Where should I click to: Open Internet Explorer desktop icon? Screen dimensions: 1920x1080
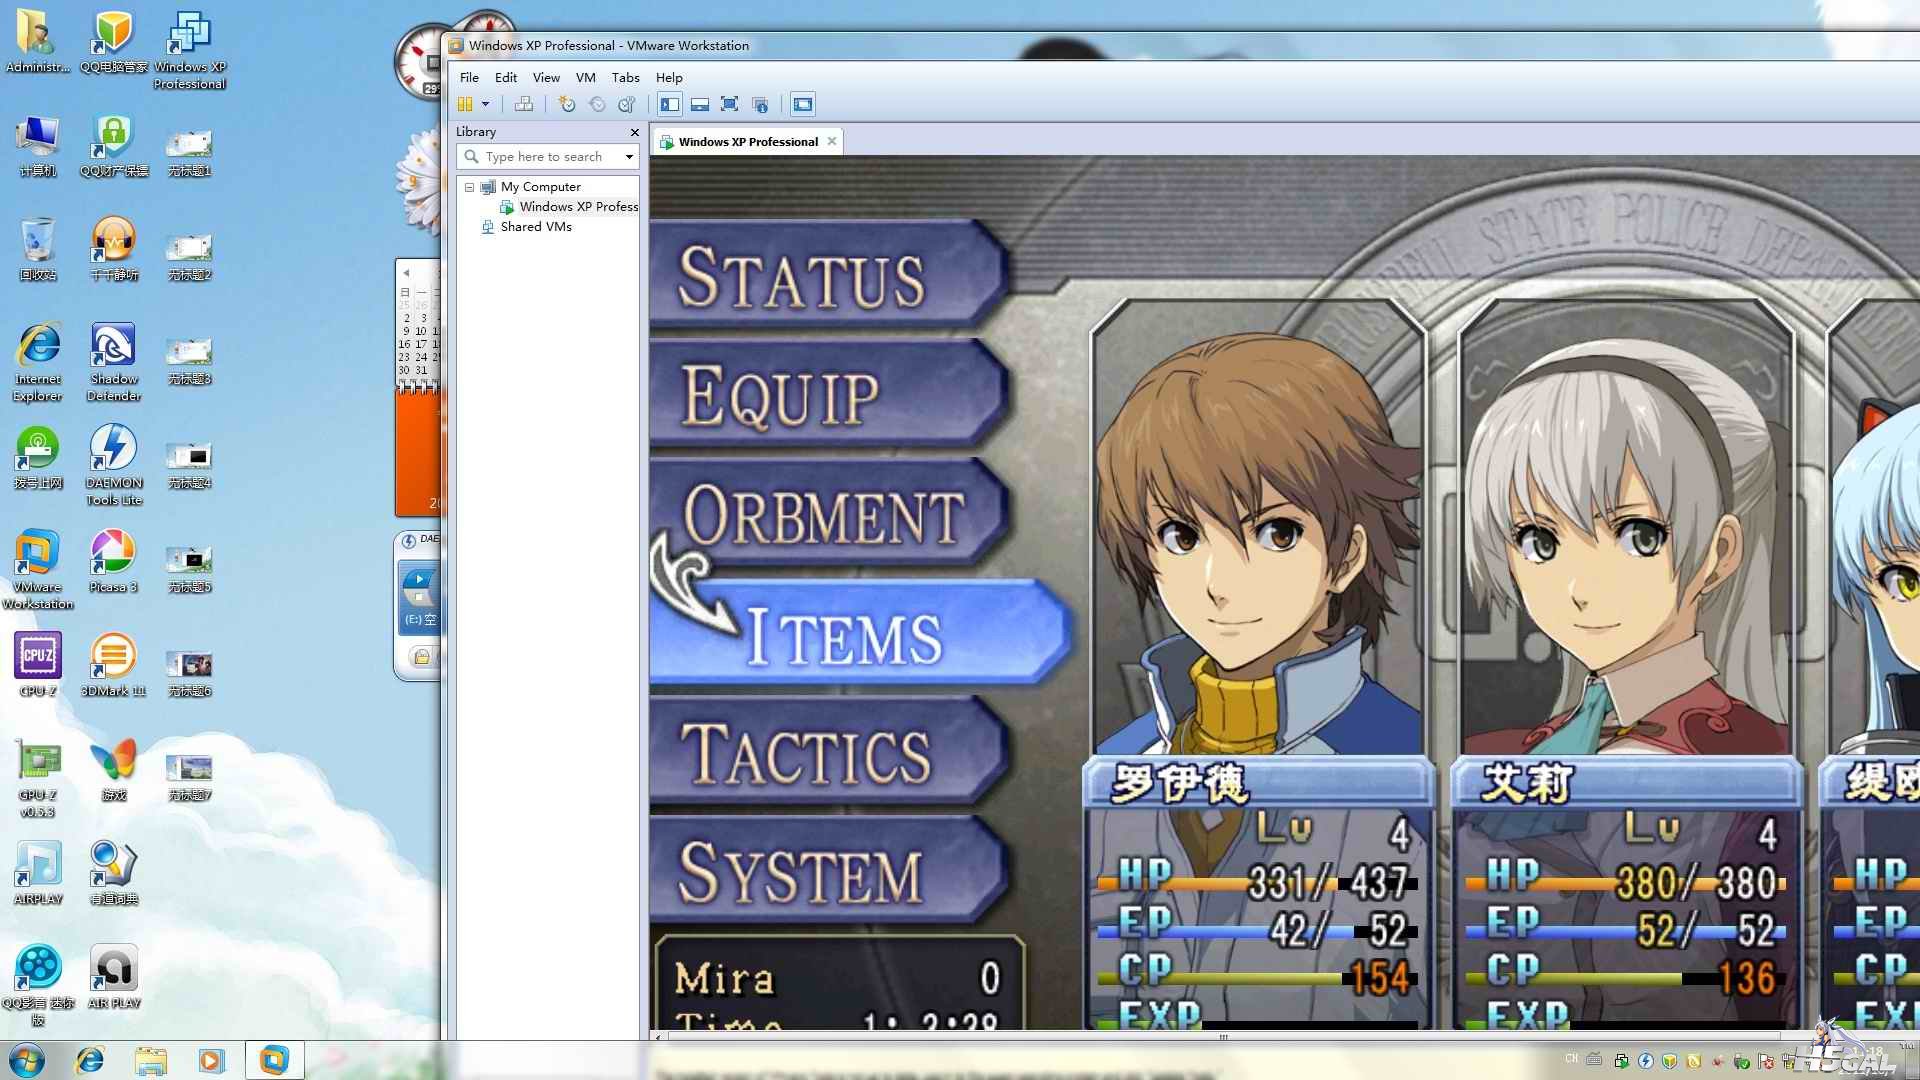coord(37,363)
